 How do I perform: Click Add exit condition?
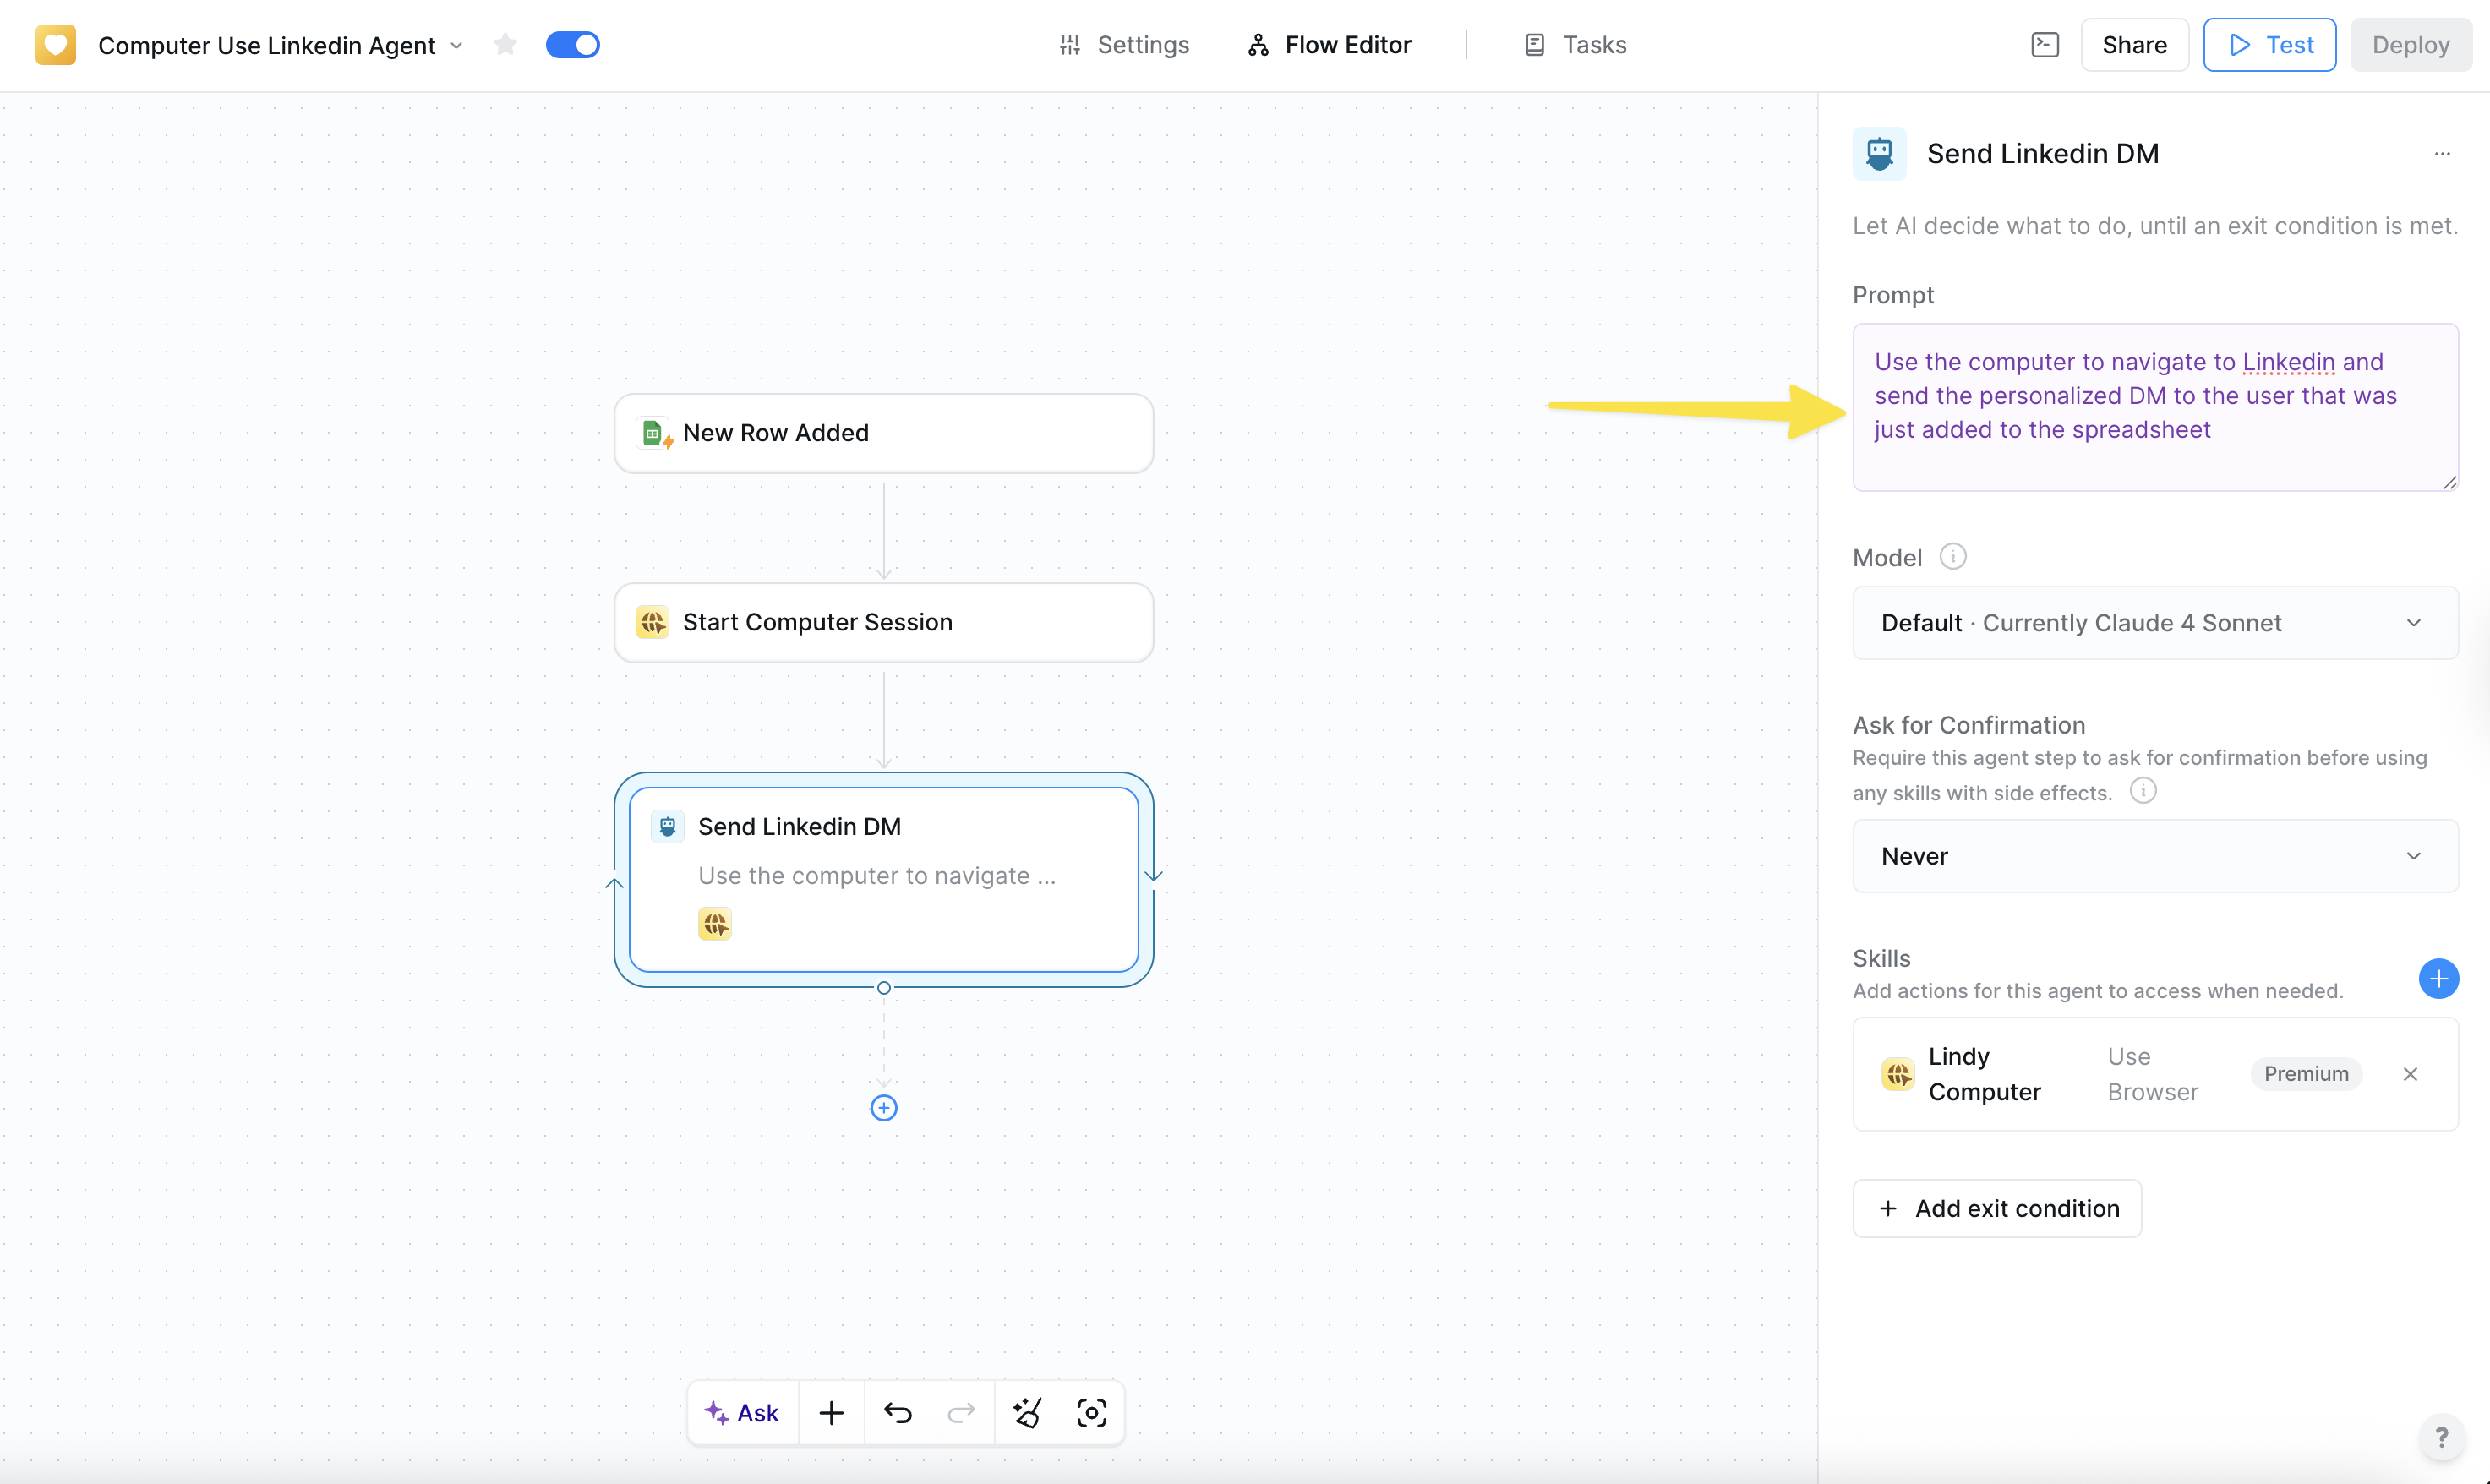point(1997,1208)
